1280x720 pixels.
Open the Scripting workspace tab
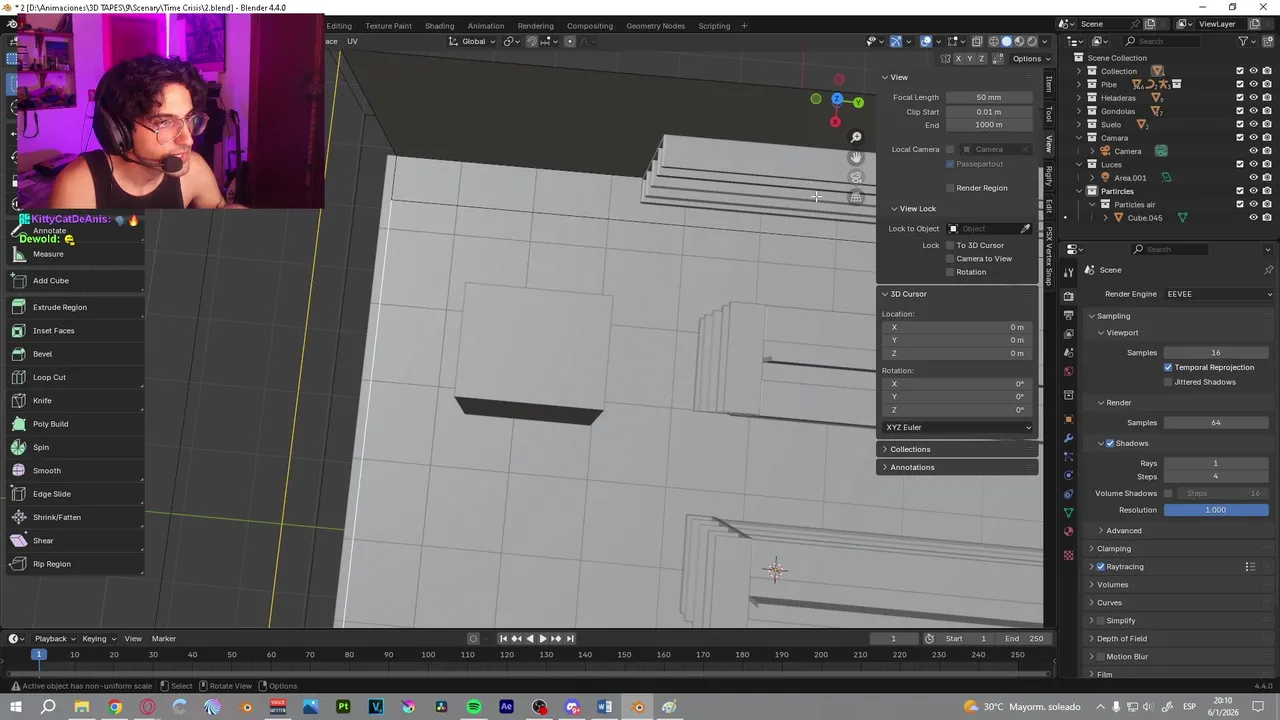pyautogui.click(x=714, y=26)
